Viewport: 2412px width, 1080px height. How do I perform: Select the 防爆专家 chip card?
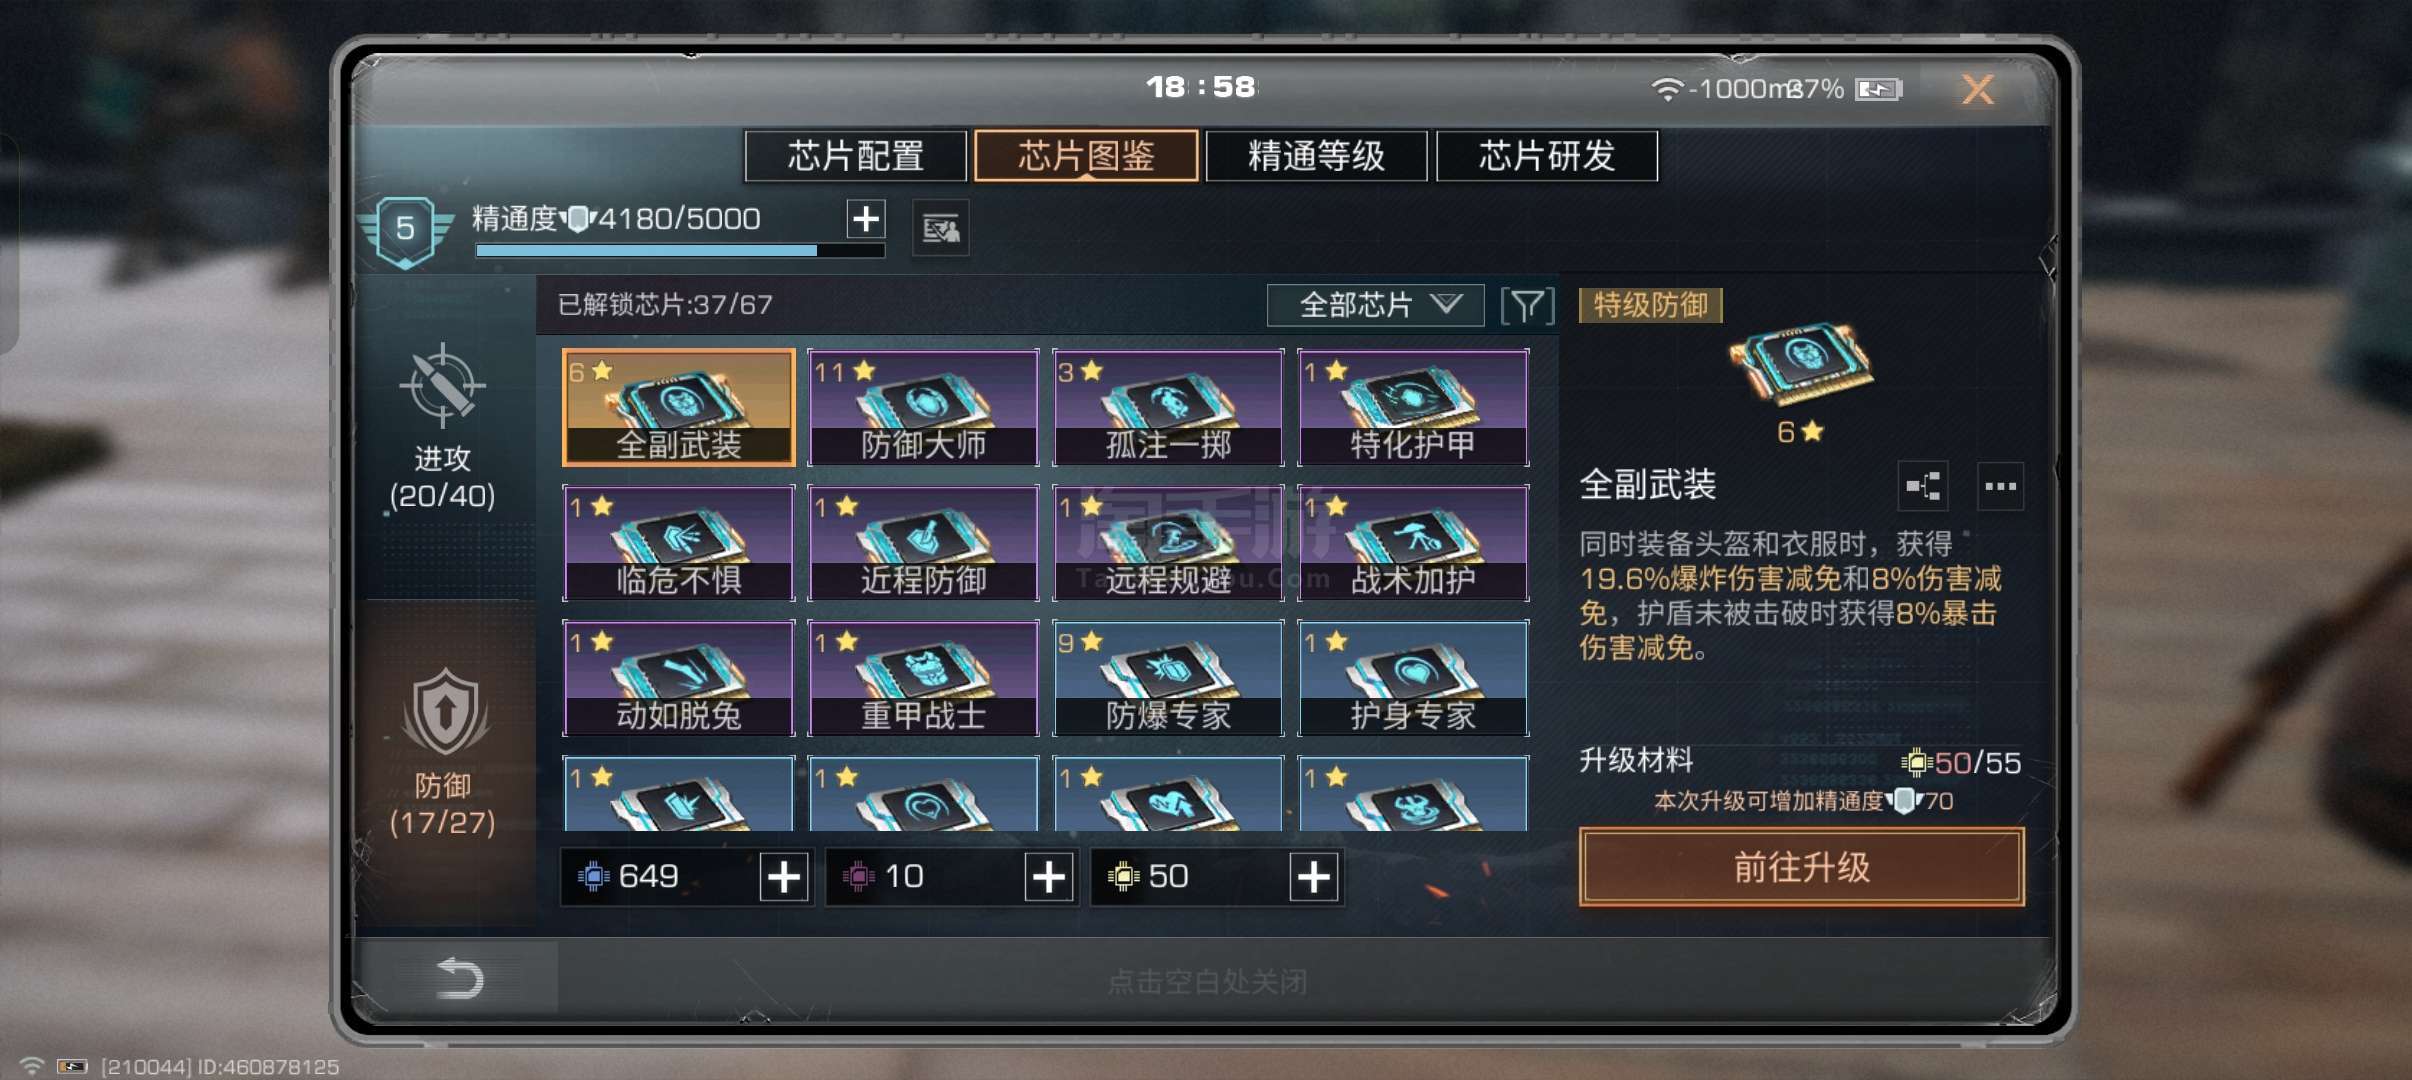[x=1168, y=678]
